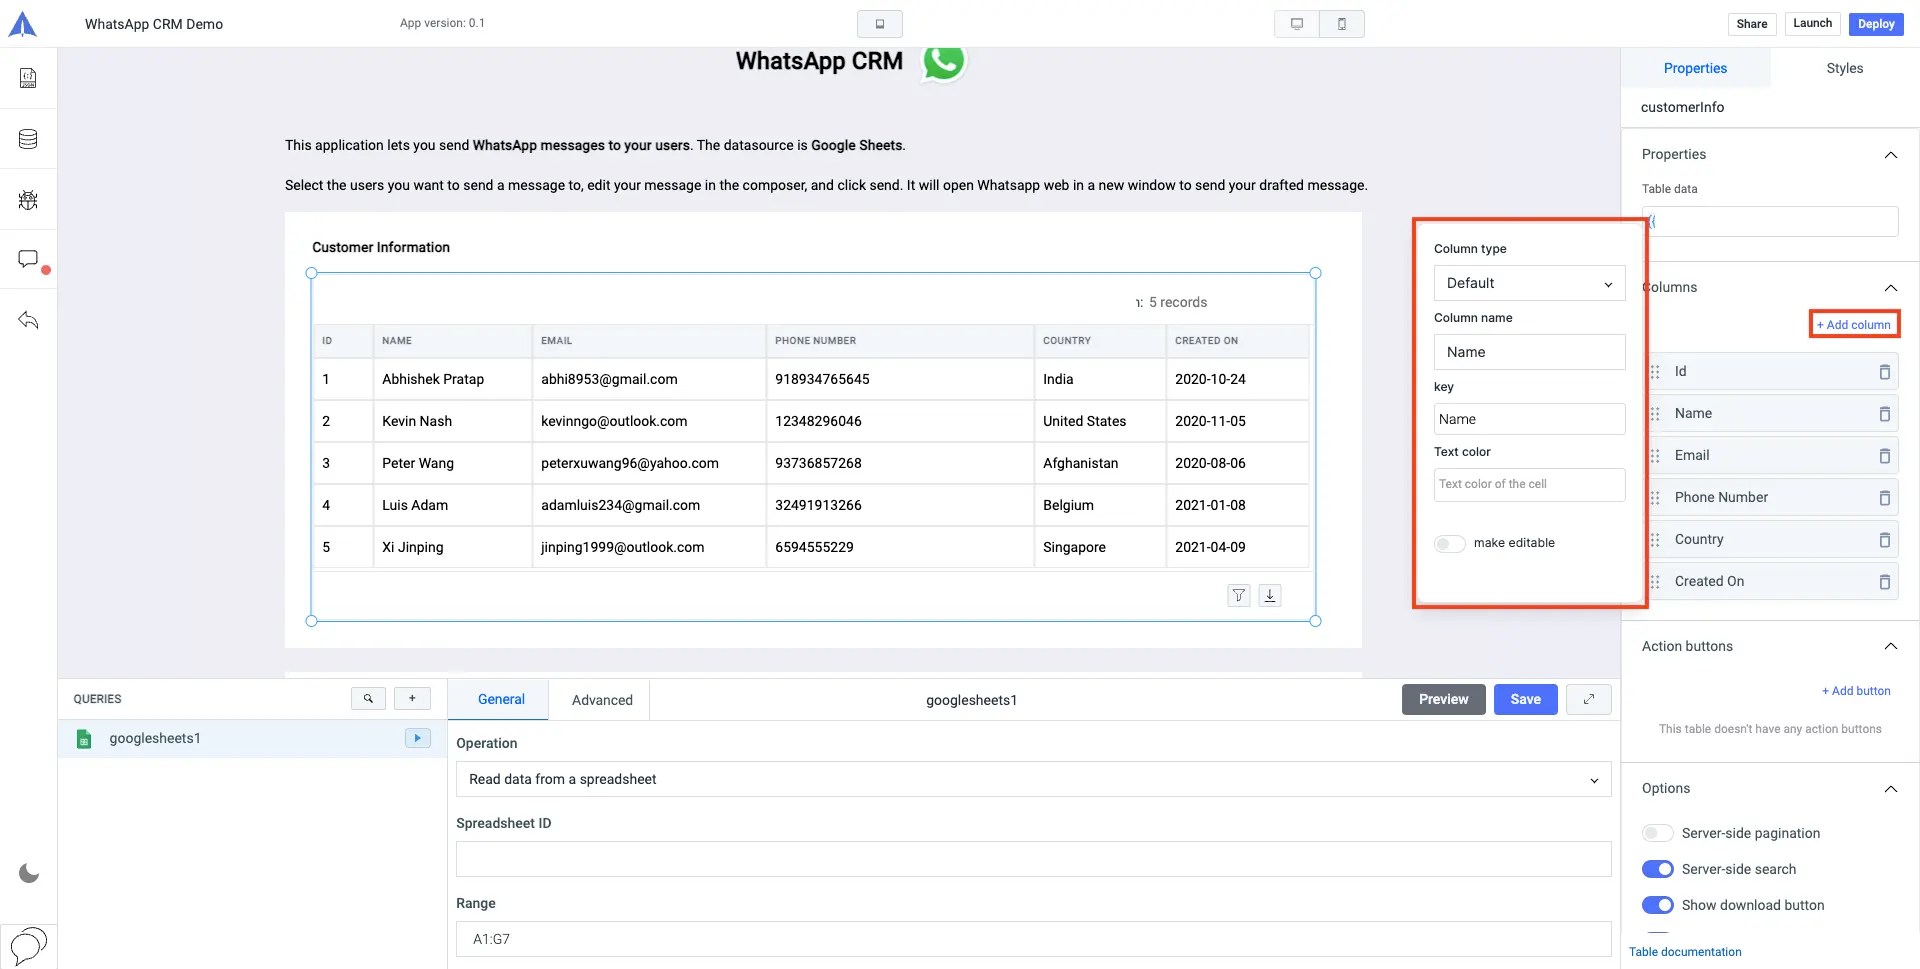Viewport: 1920px width, 969px height.
Task: Open the Datasources panel in the left sidebar
Action: coord(28,139)
